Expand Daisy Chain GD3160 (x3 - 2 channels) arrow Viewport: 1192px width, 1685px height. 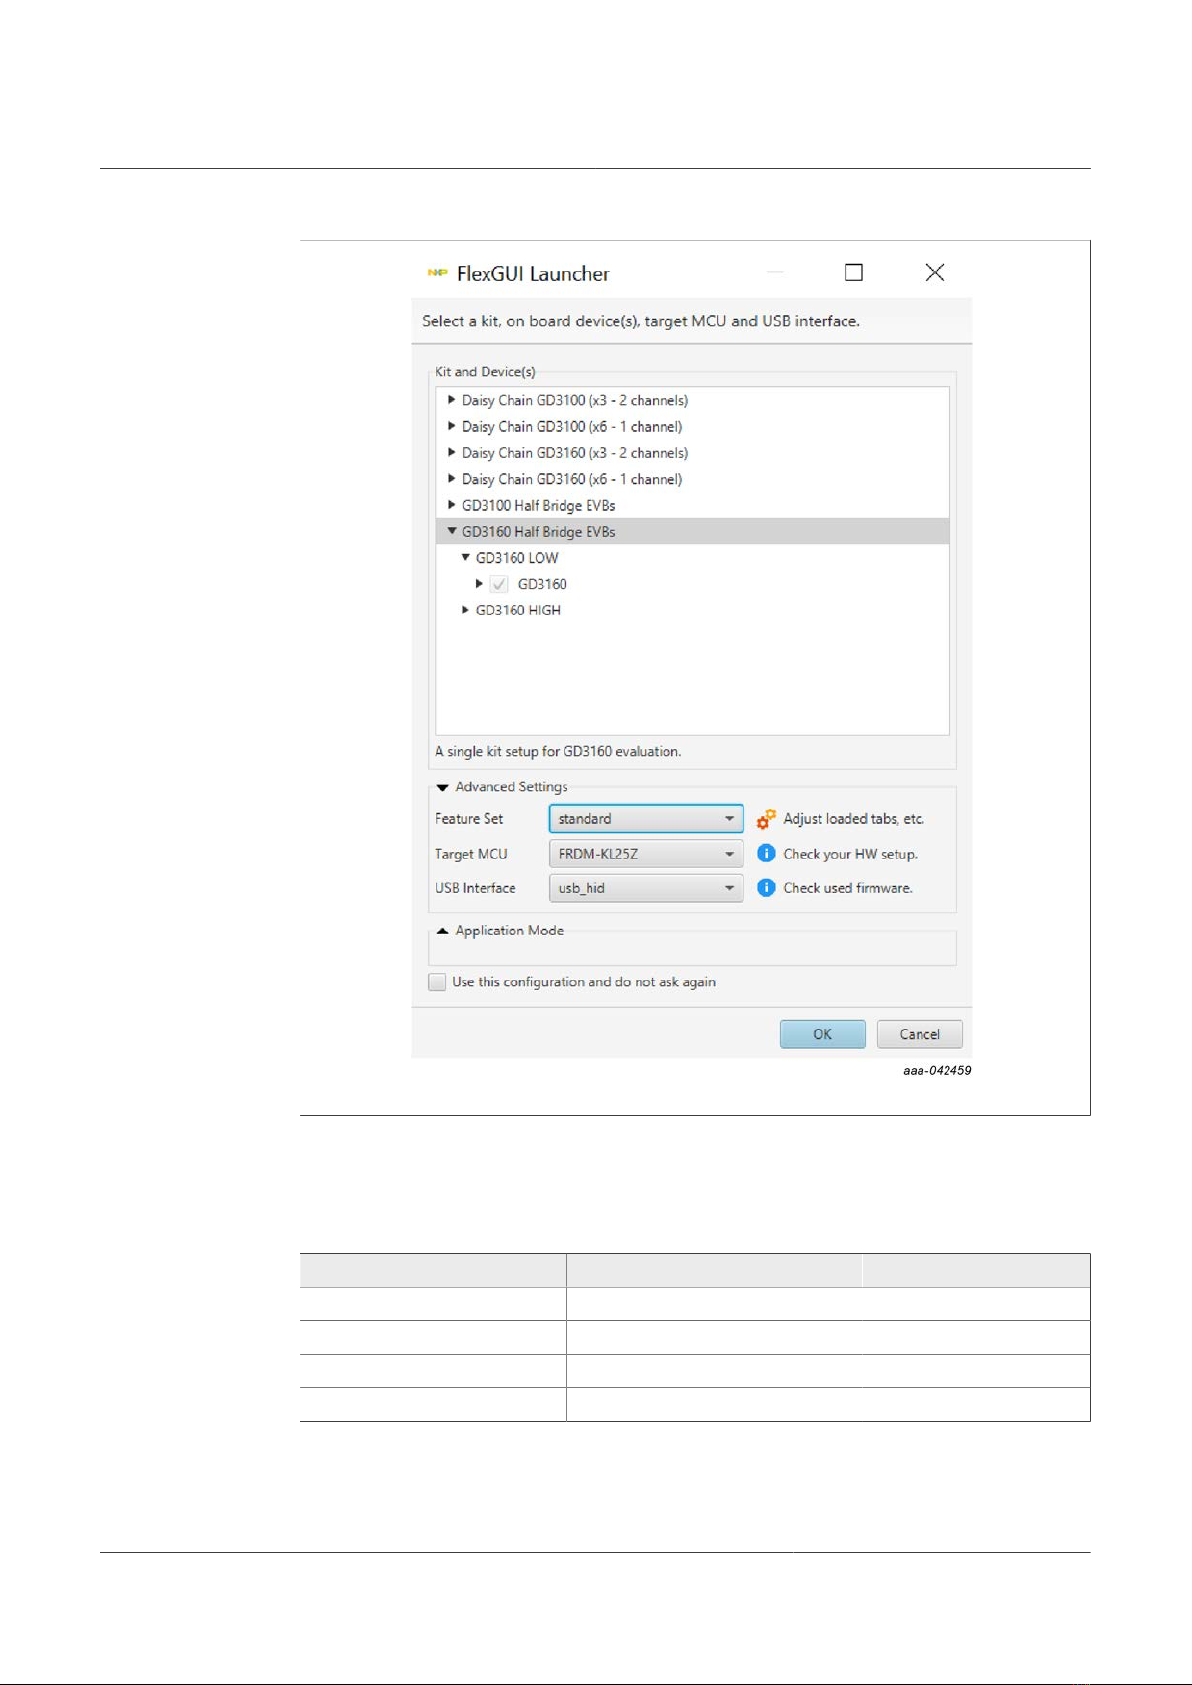click(x=452, y=452)
